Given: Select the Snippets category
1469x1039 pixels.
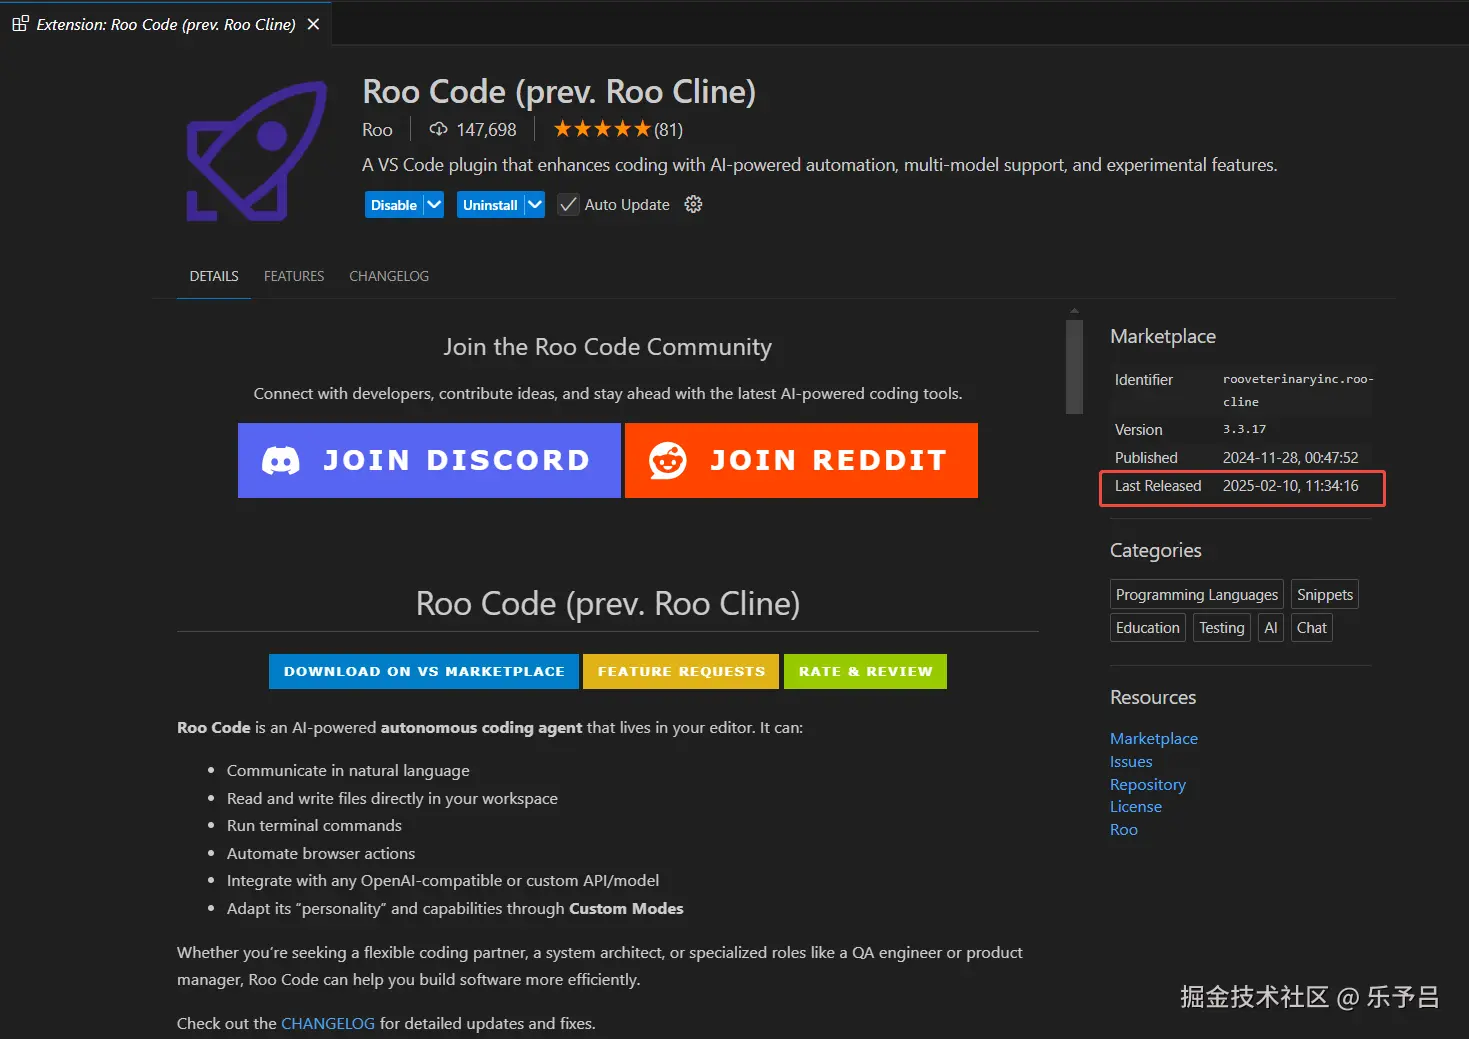Looking at the screenshot, I should (1325, 594).
